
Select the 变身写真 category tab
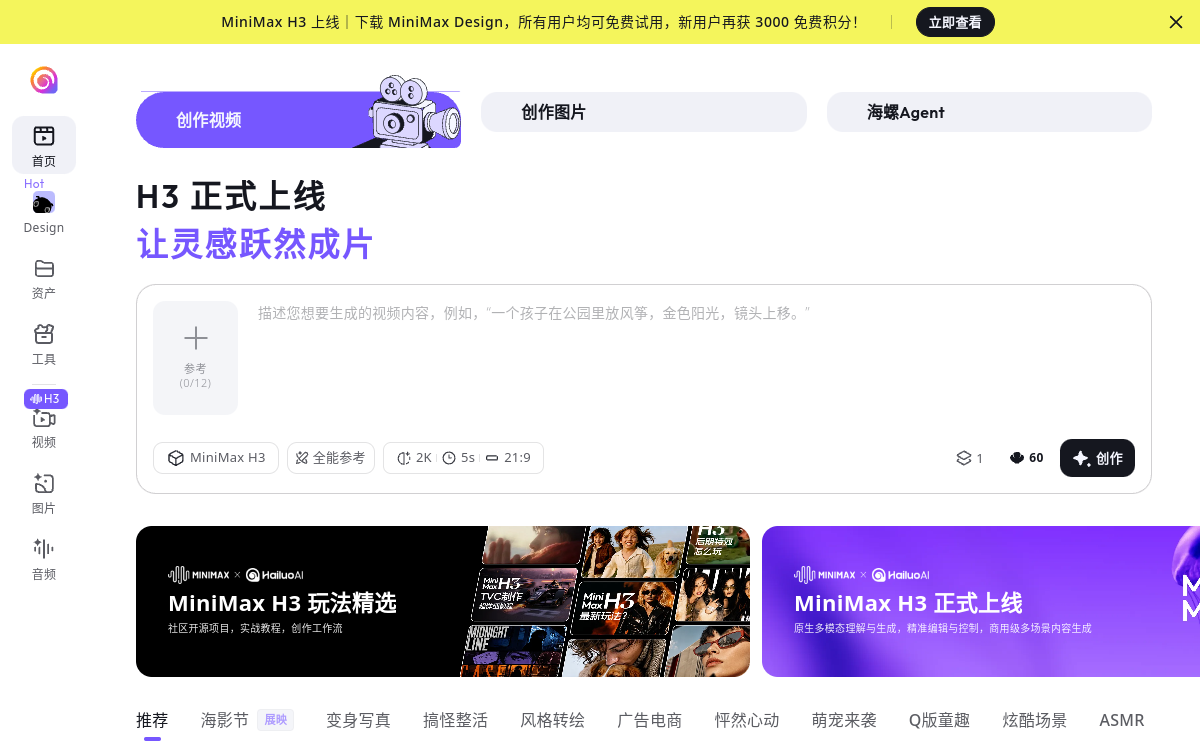[x=358, y=720]
